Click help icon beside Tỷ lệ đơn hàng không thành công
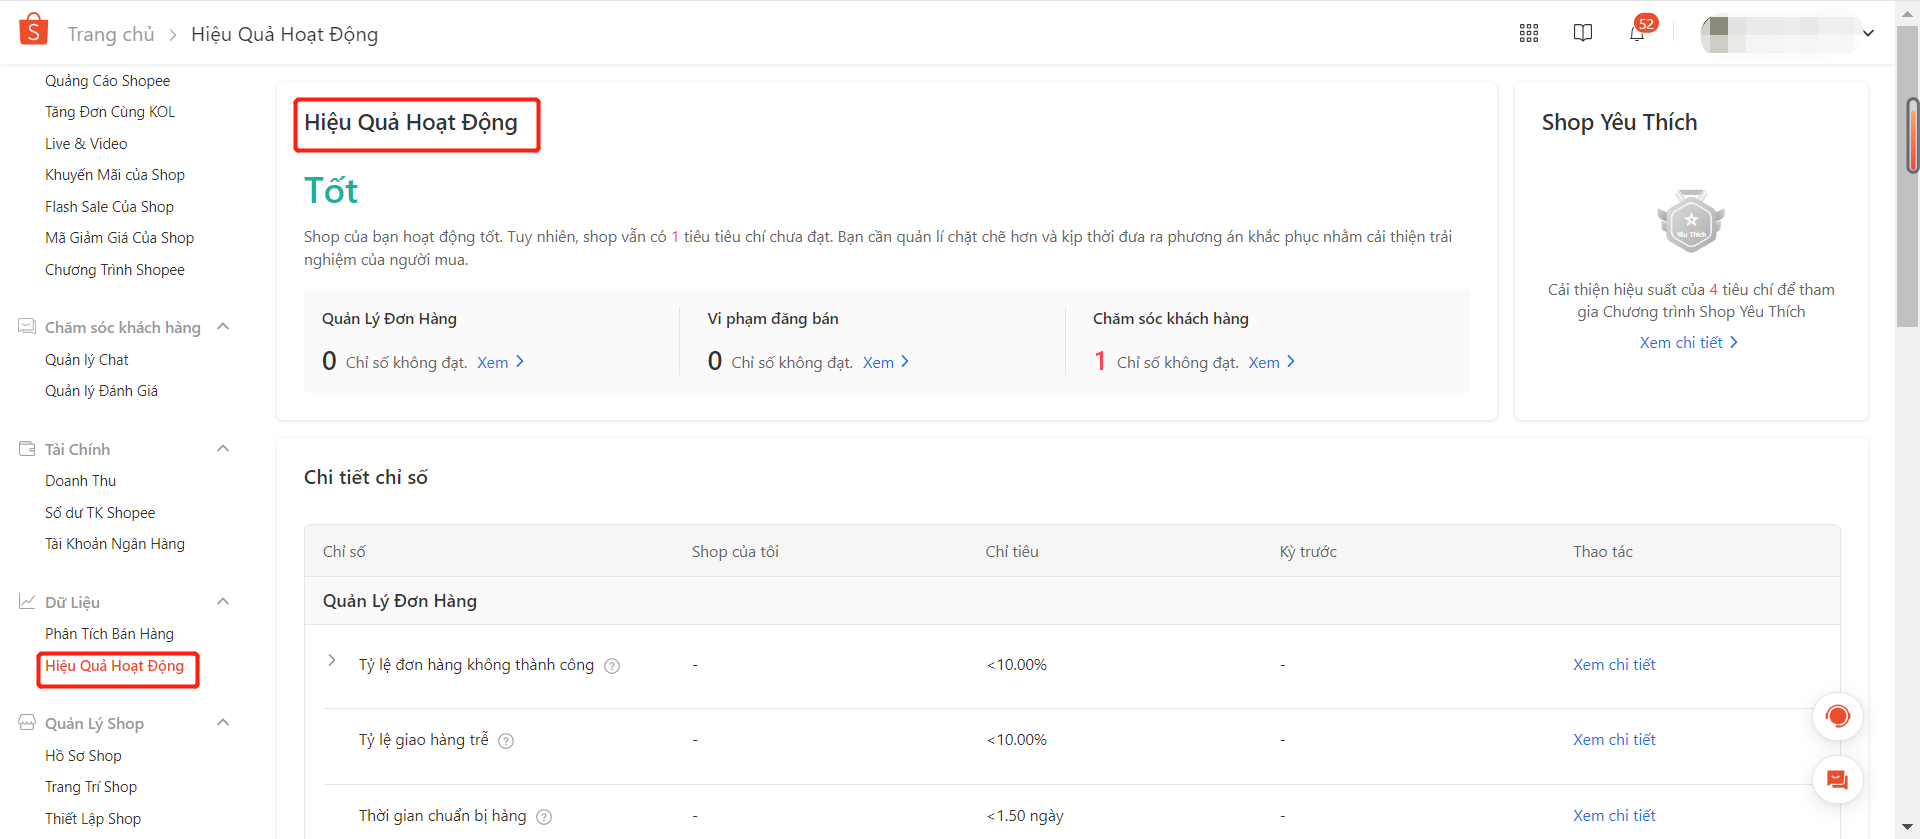The width and height of the screenshot is (1920, 839). pyautogui.click(x=612, y=666)
